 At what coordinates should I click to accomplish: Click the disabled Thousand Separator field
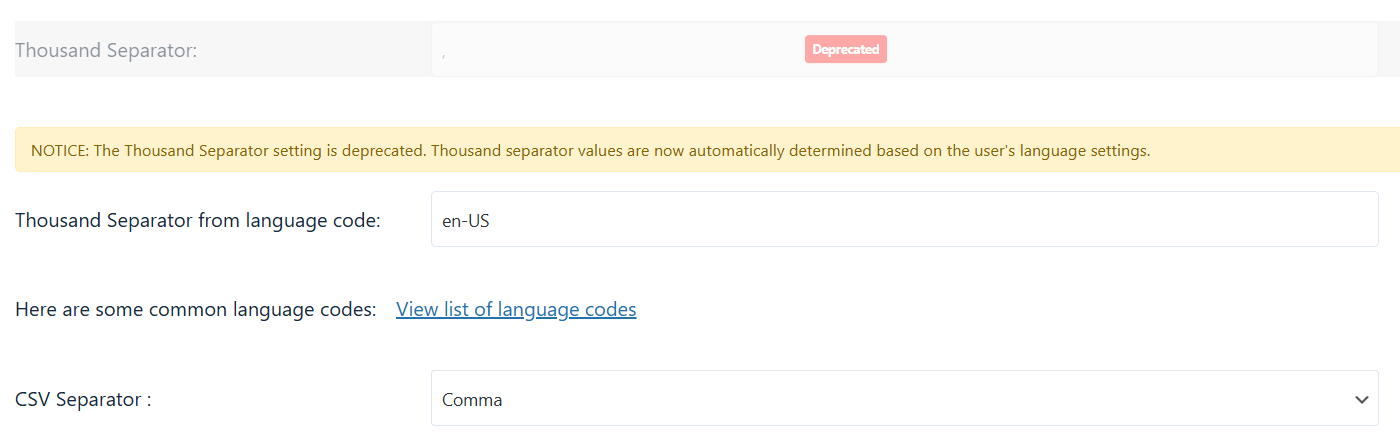(904, 49)
